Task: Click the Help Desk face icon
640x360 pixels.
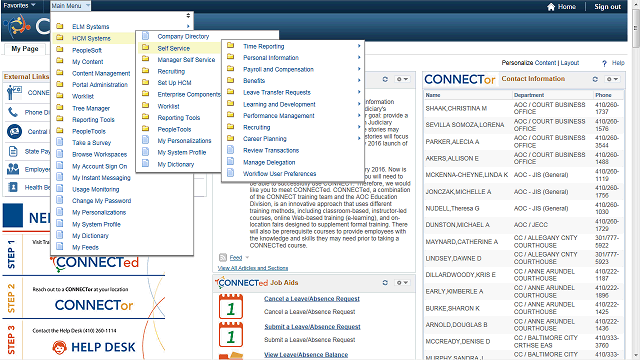Action: (x=60, y=347)
